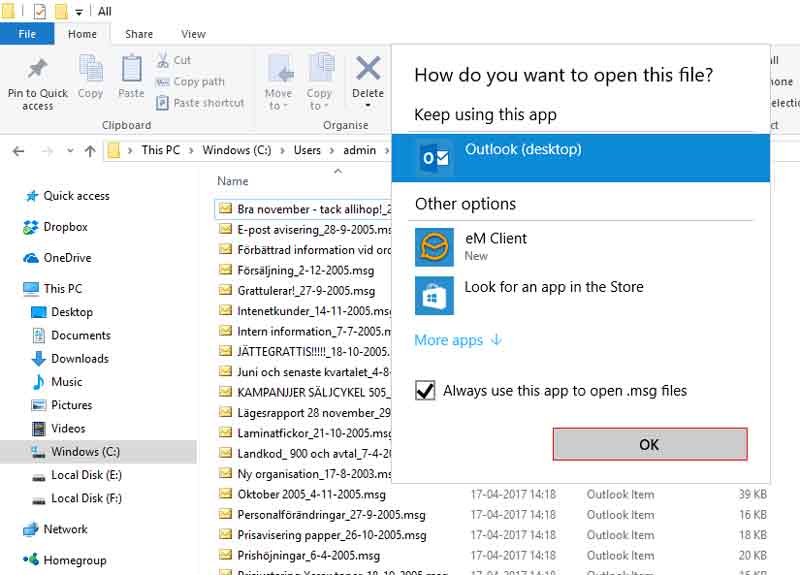Expand the chevron after This PC breadcrumb

point(191,151)
